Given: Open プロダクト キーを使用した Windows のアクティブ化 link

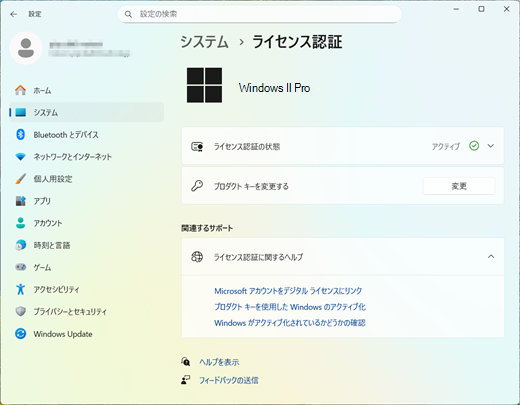Looking at the screenshot, I should (x=290, y=307).
